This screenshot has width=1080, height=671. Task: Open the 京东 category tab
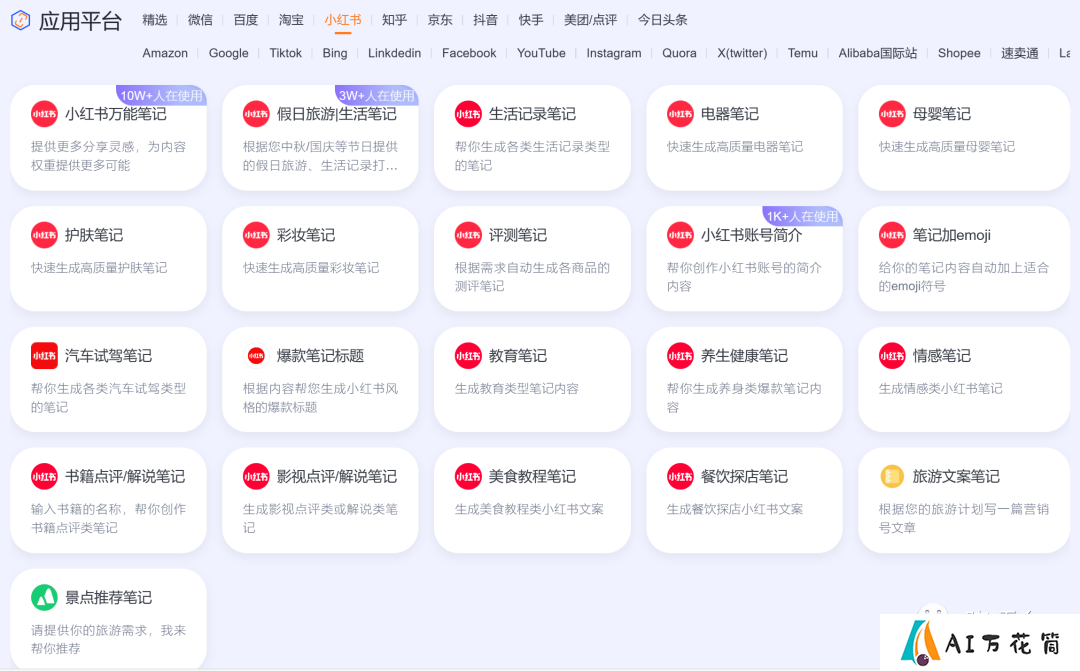click(440, 20)
